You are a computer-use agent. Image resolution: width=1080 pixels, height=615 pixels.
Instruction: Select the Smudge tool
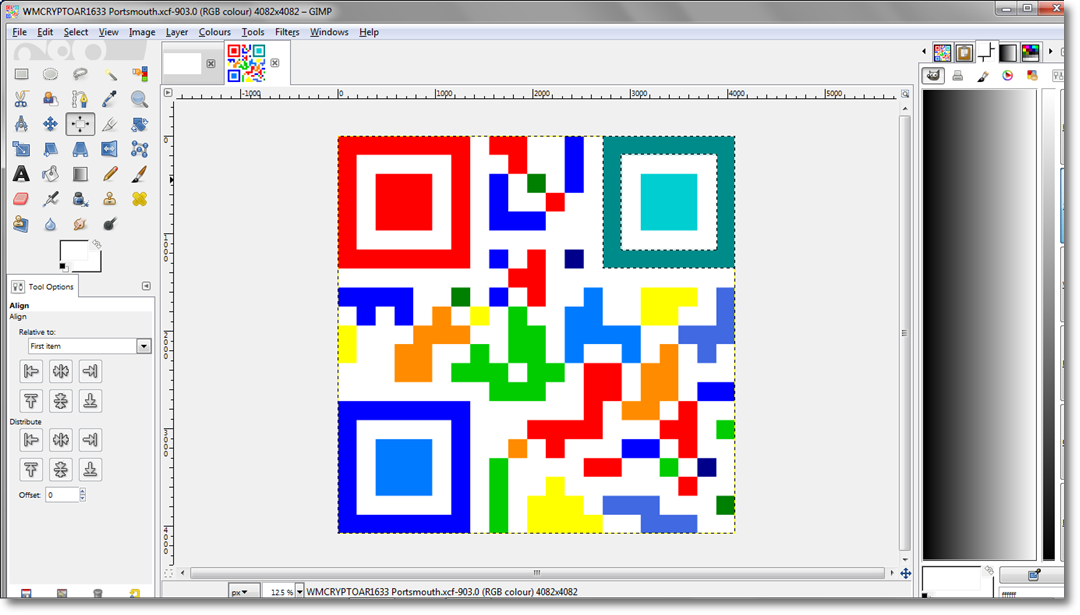pos(80,224)
